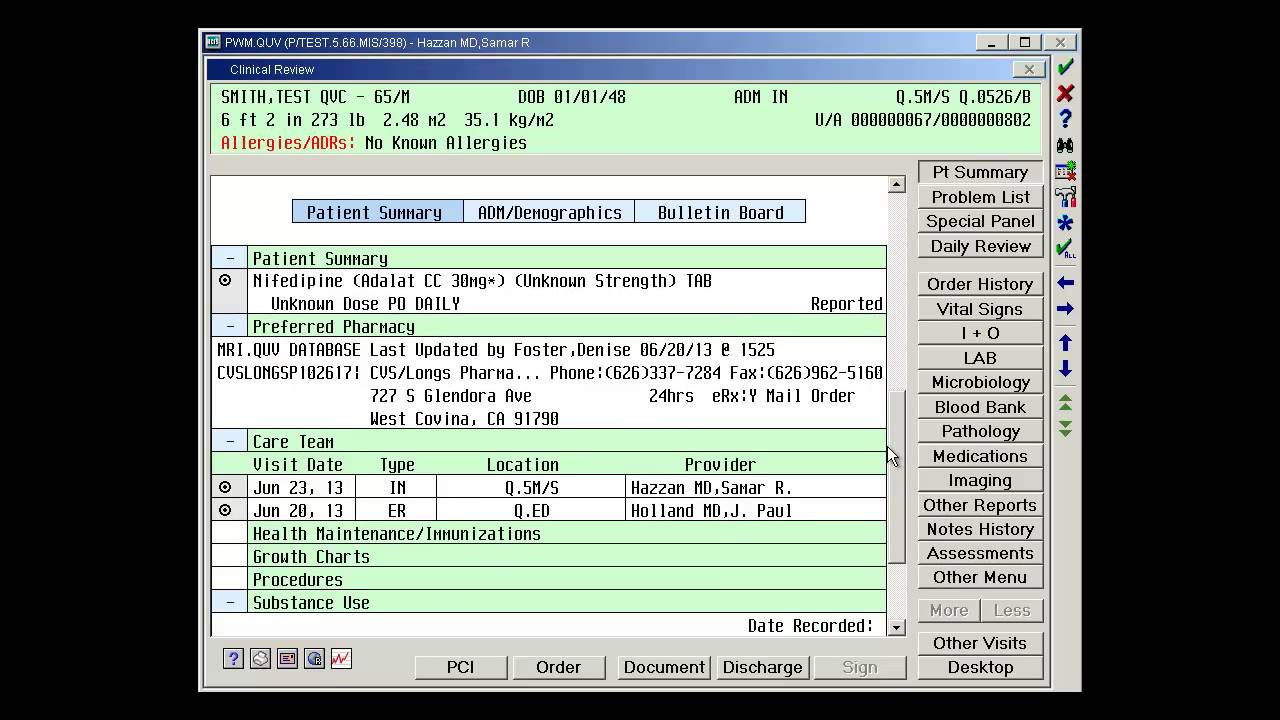Switch to the ADM/Demographics tab
This screenshot has height=720, width=1280.
pyautogui.click(x=549, y=212)
